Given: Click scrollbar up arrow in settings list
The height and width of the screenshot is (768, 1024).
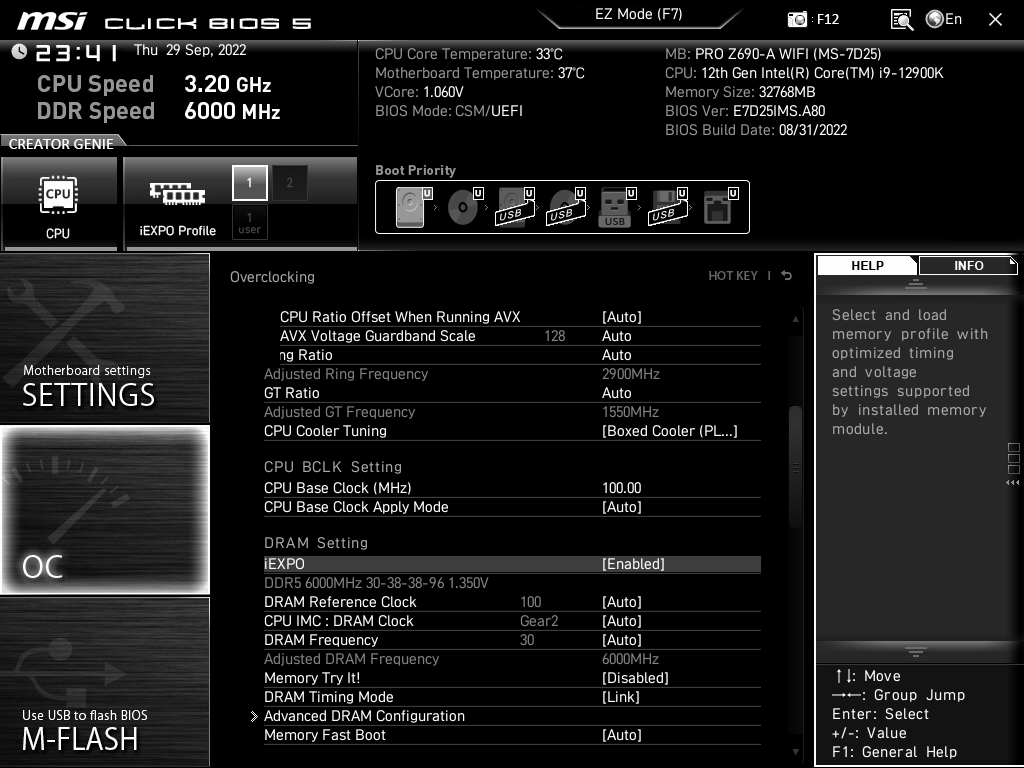Looking at the screenshot, I should click(x=795, y=319).
